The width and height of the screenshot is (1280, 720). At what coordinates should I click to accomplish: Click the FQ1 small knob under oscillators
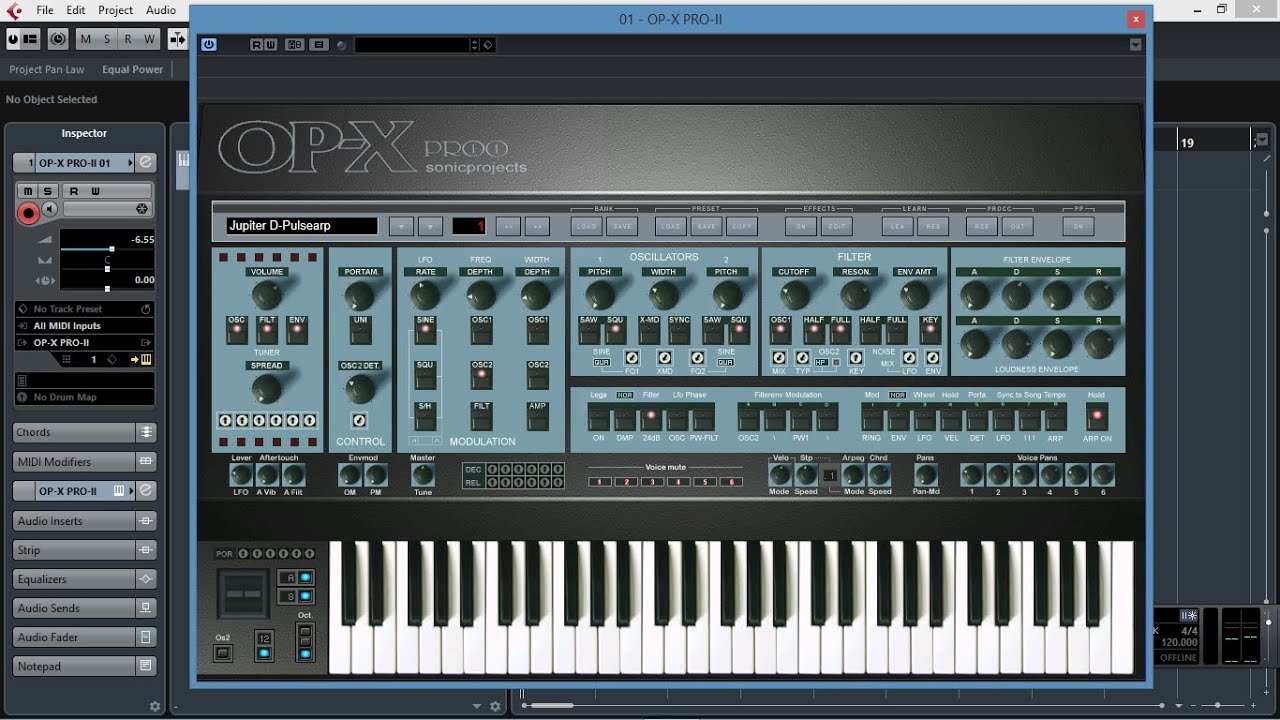coord(632,358)
